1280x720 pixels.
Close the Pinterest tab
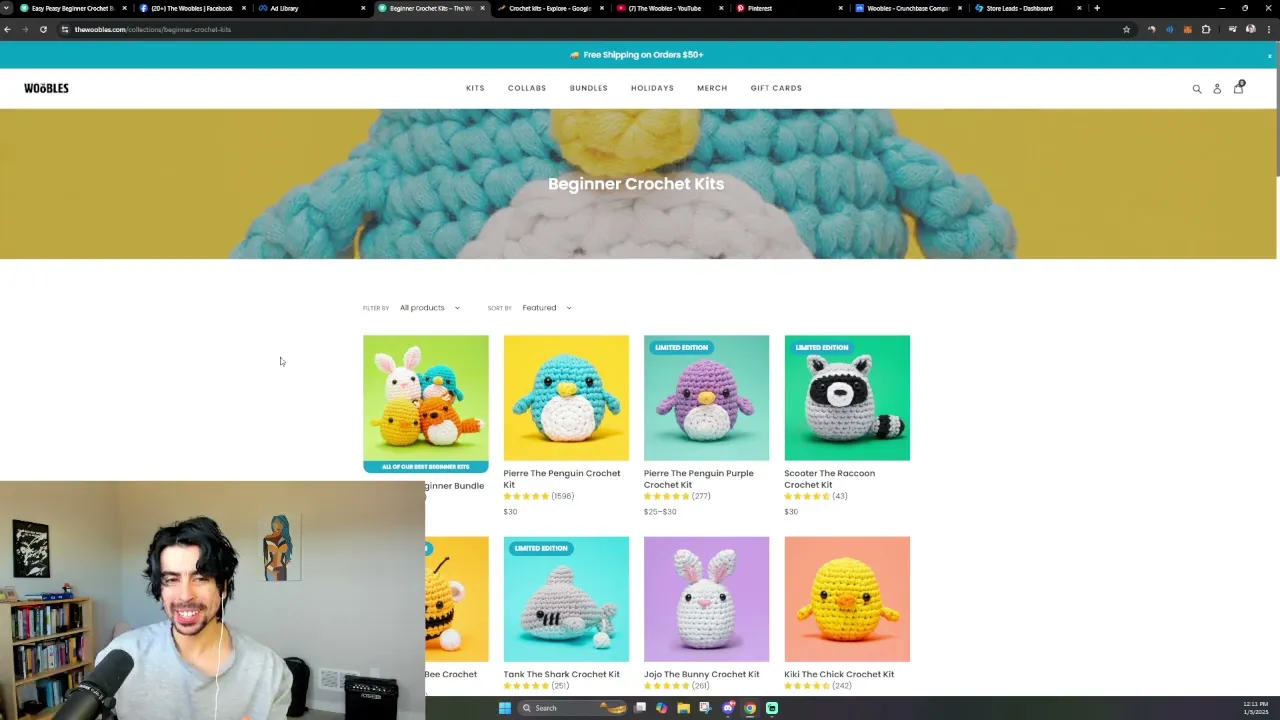(x=839, y=8)
